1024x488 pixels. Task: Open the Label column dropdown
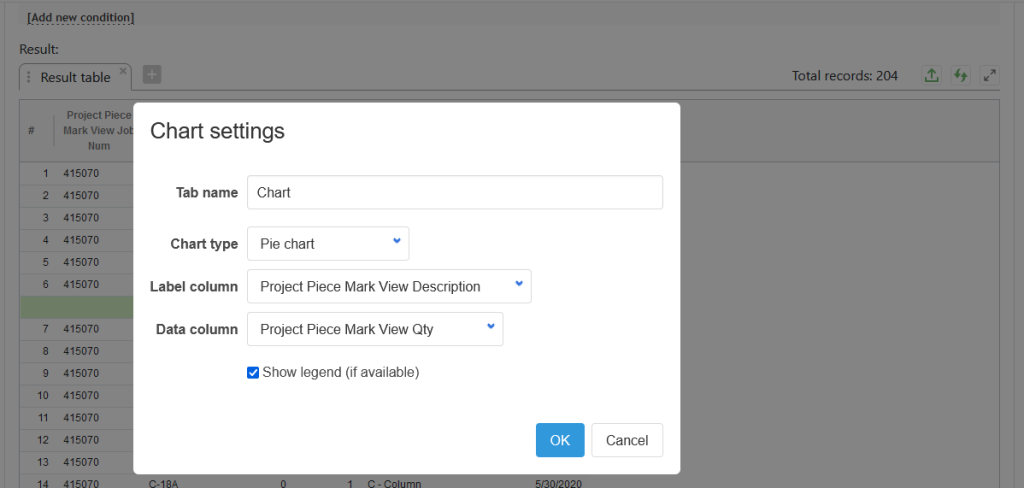(x=389, y=286)
